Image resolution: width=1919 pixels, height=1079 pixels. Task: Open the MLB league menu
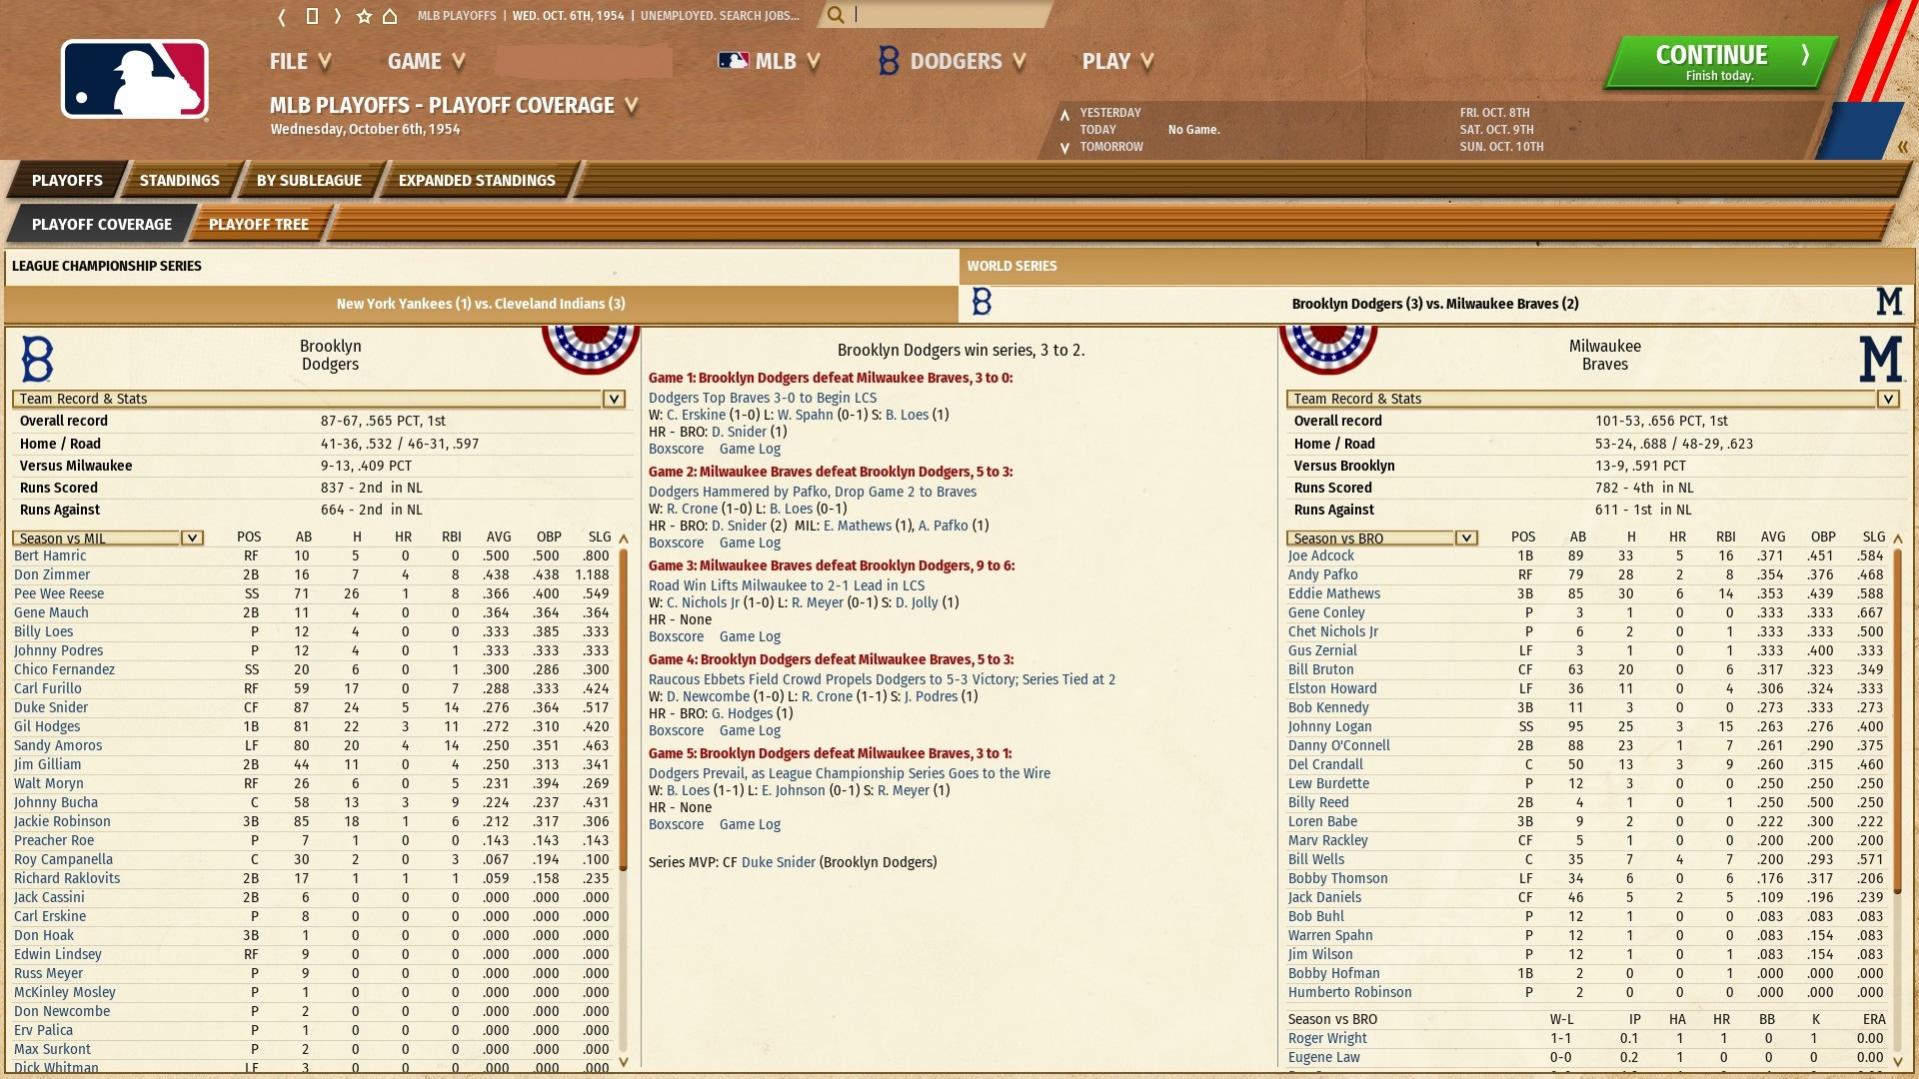(x=769, y=62)
